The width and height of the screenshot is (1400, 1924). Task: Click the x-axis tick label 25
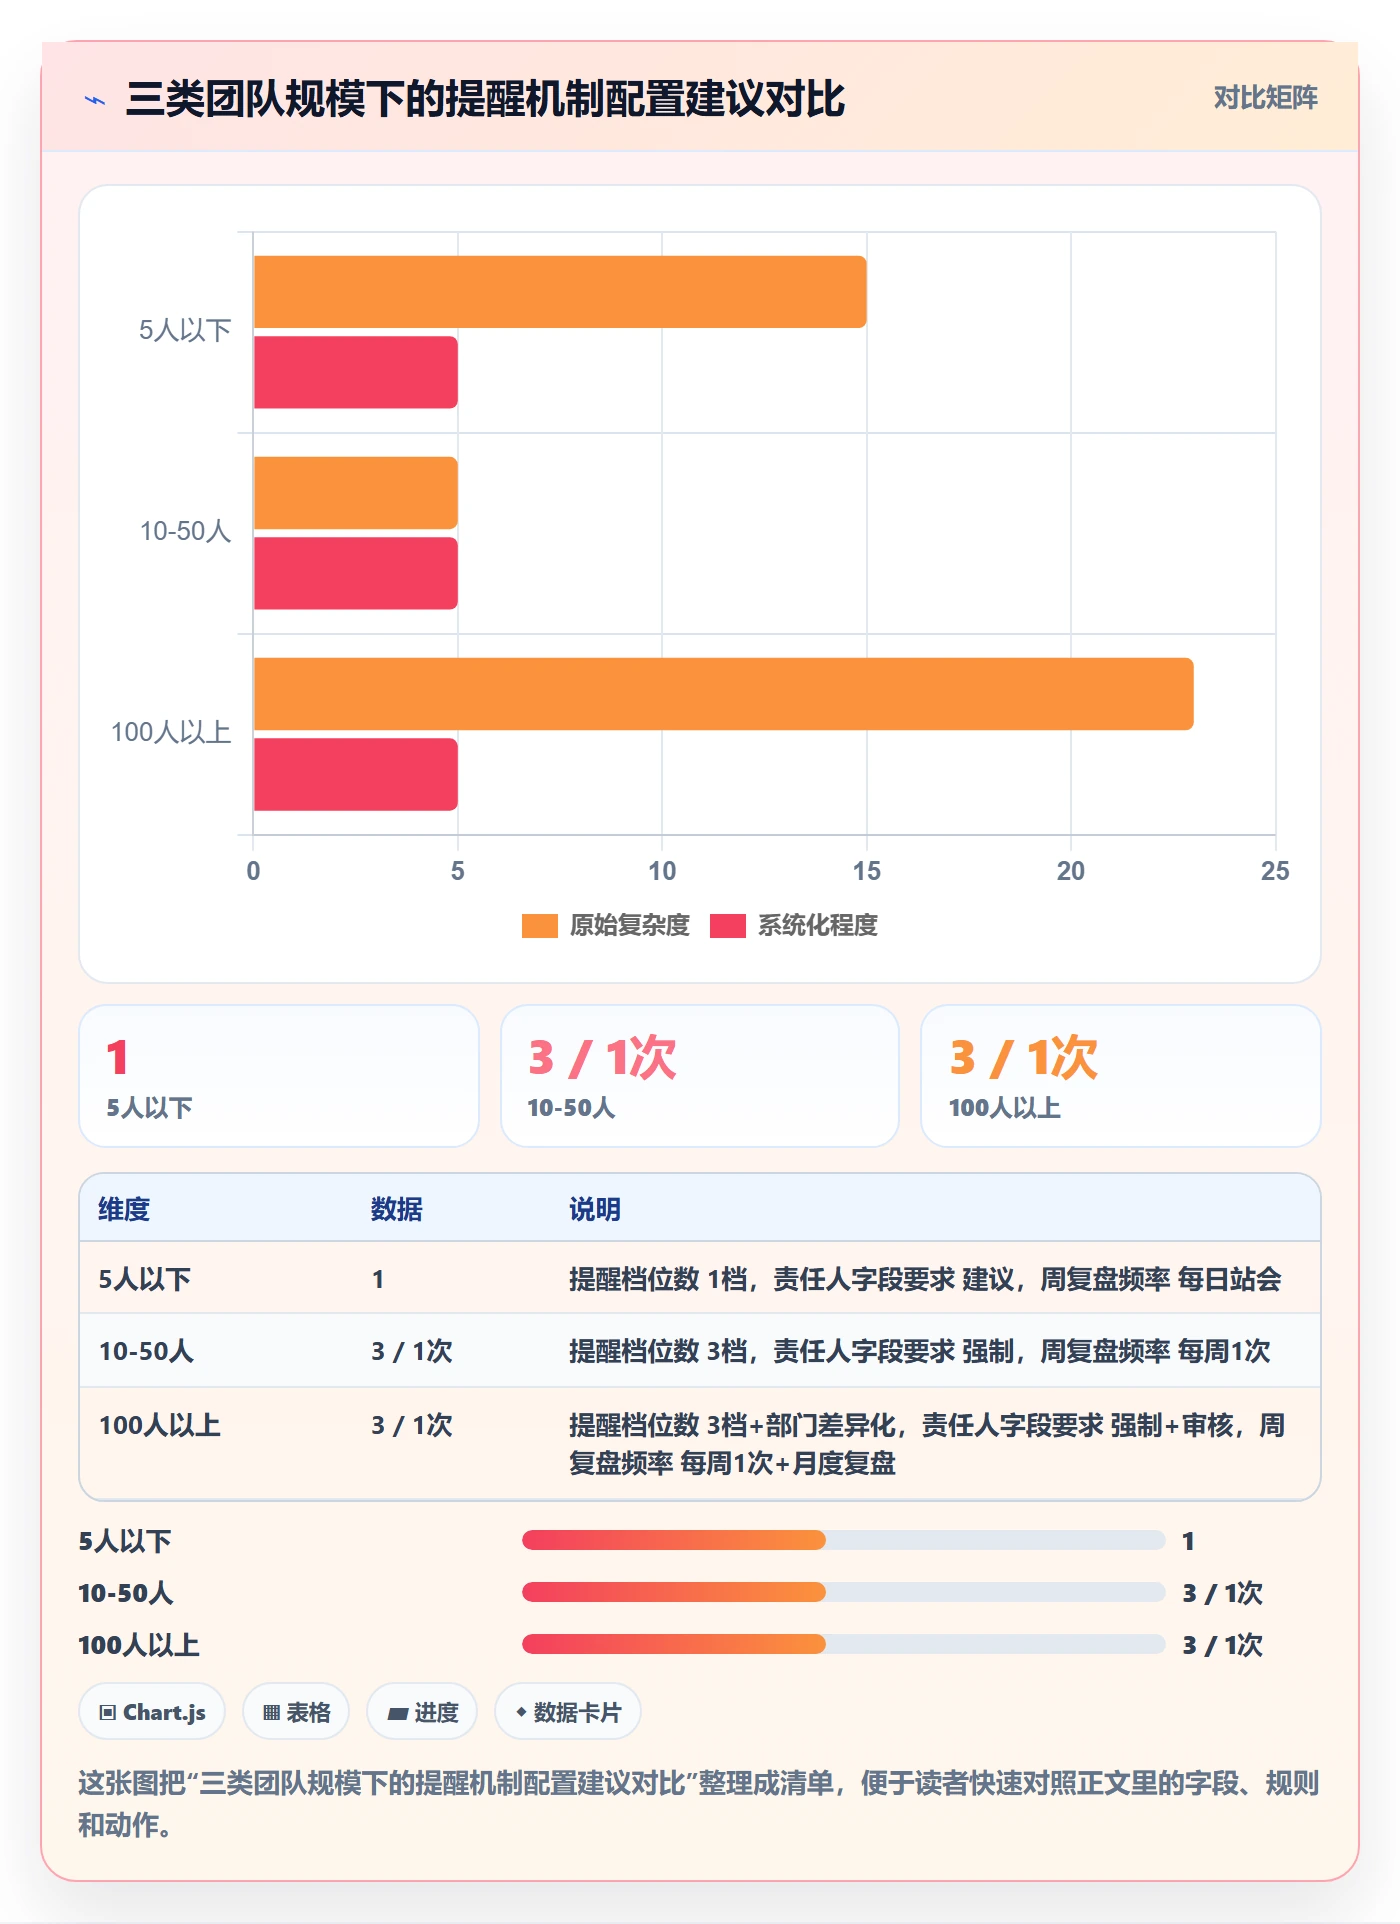click(x=1275, y=871)
